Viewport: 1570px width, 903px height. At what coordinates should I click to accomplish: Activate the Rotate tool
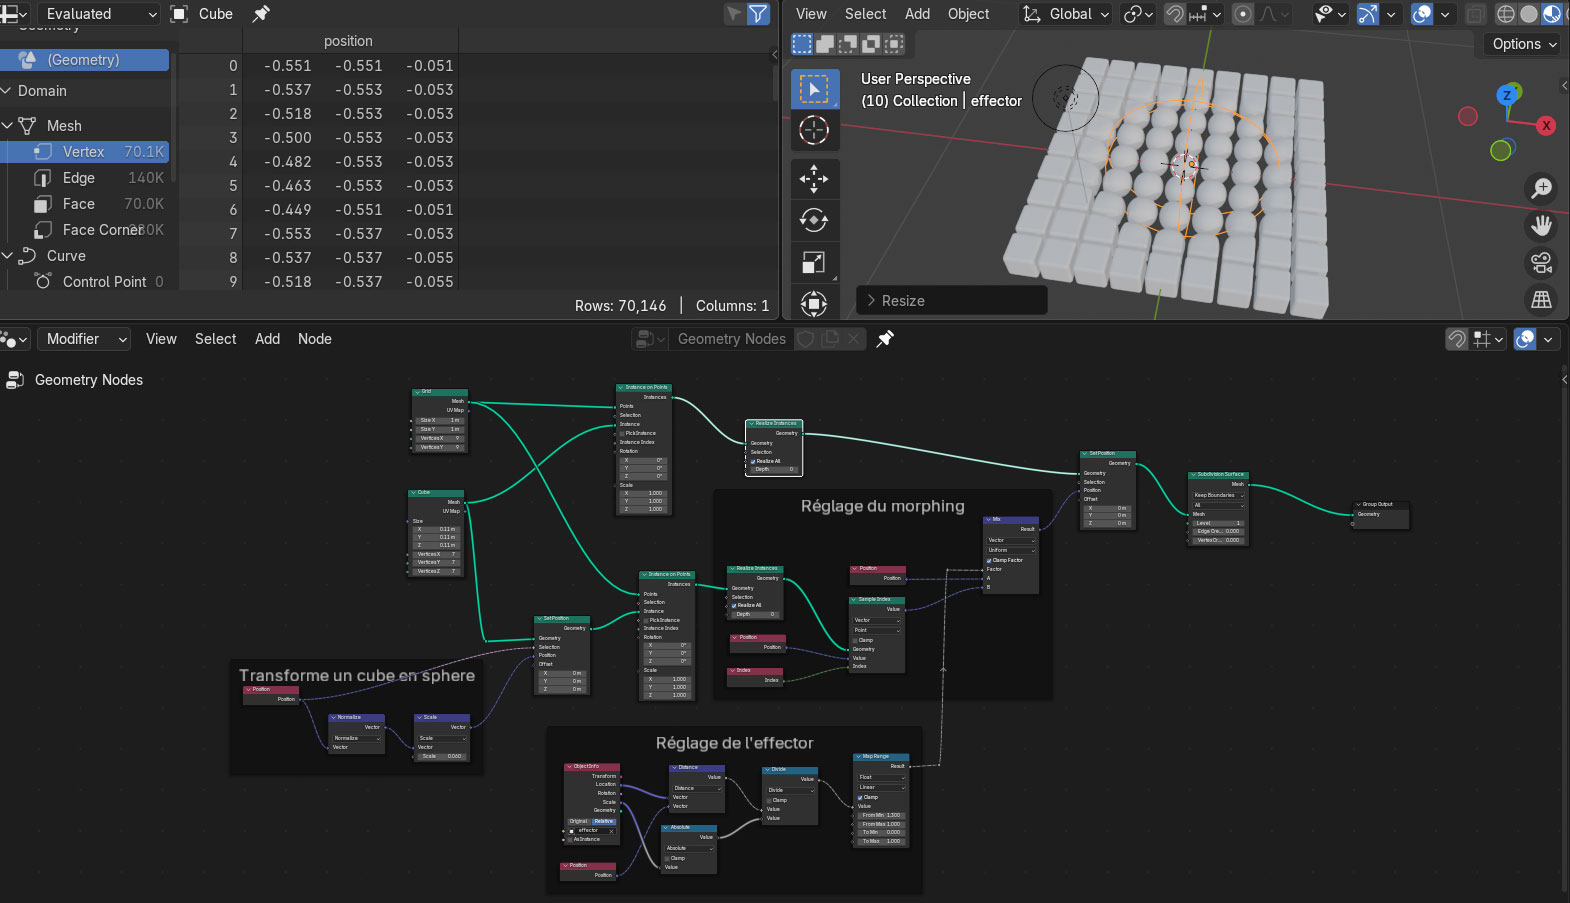tap(814, 221)
